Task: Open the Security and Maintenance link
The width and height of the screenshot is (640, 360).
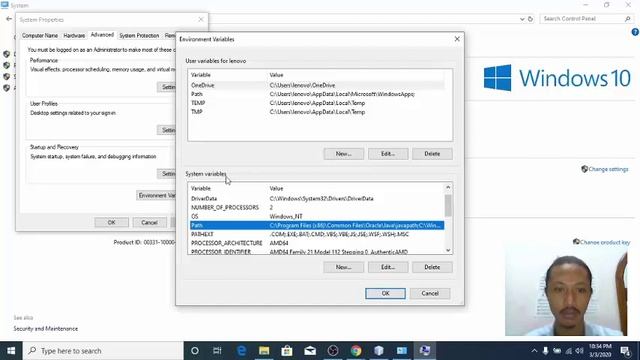Action: (x=46, y=329)
